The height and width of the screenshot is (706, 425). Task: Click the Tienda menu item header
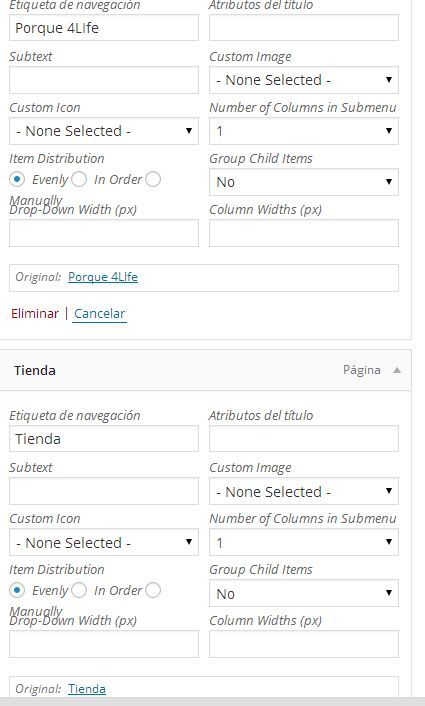point(205,370)
